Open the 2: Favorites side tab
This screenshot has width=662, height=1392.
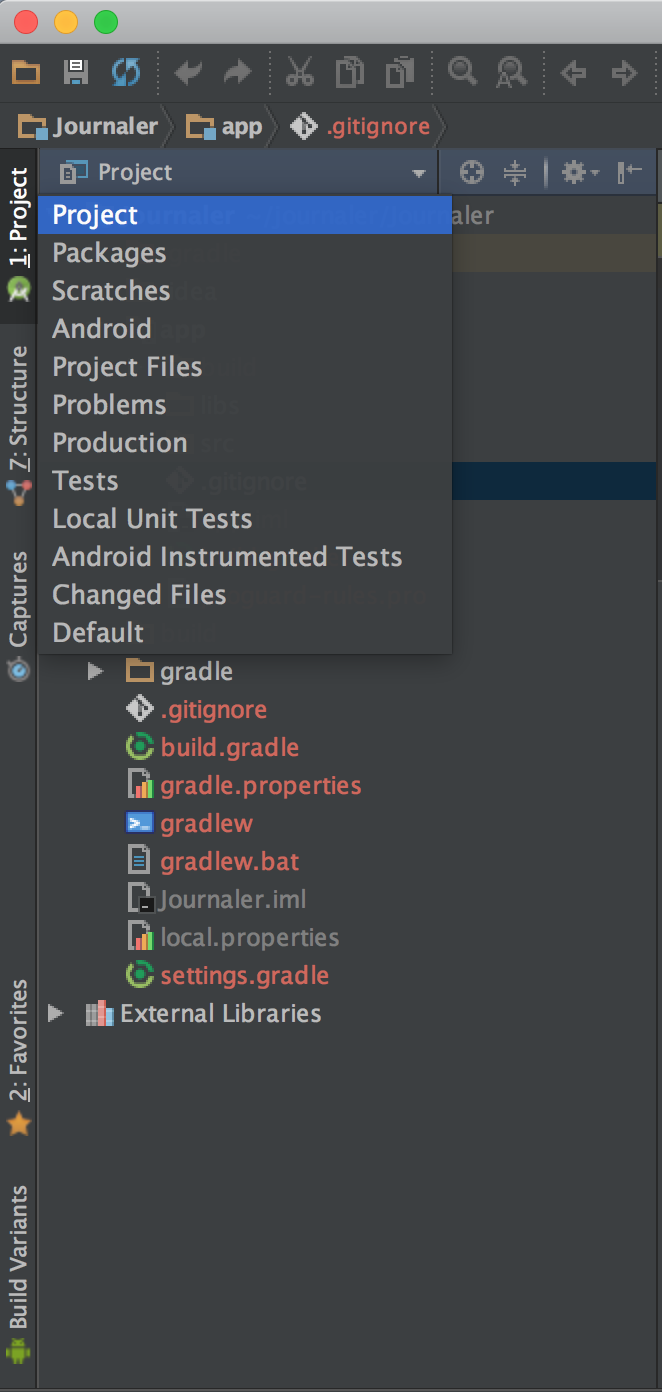coord(19,1057)
